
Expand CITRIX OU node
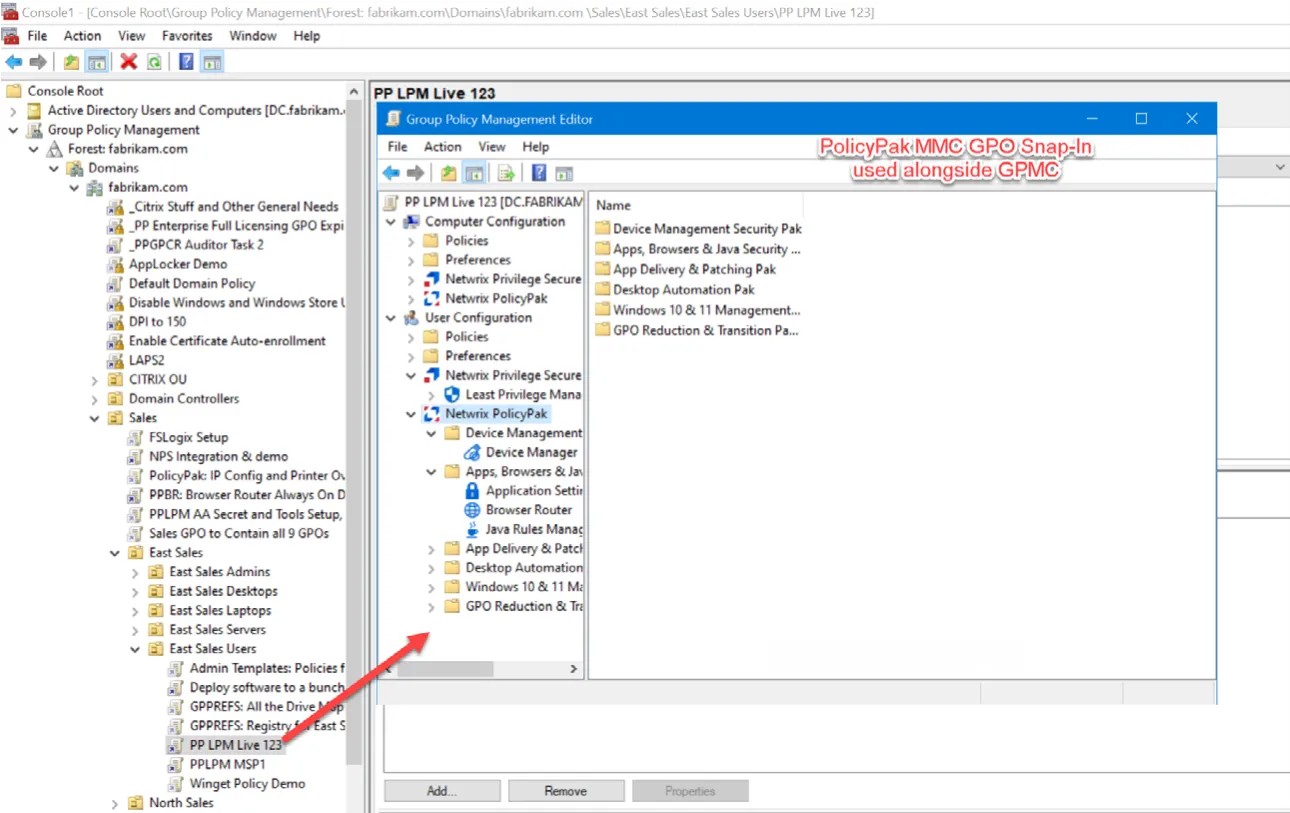pos(95,380)
